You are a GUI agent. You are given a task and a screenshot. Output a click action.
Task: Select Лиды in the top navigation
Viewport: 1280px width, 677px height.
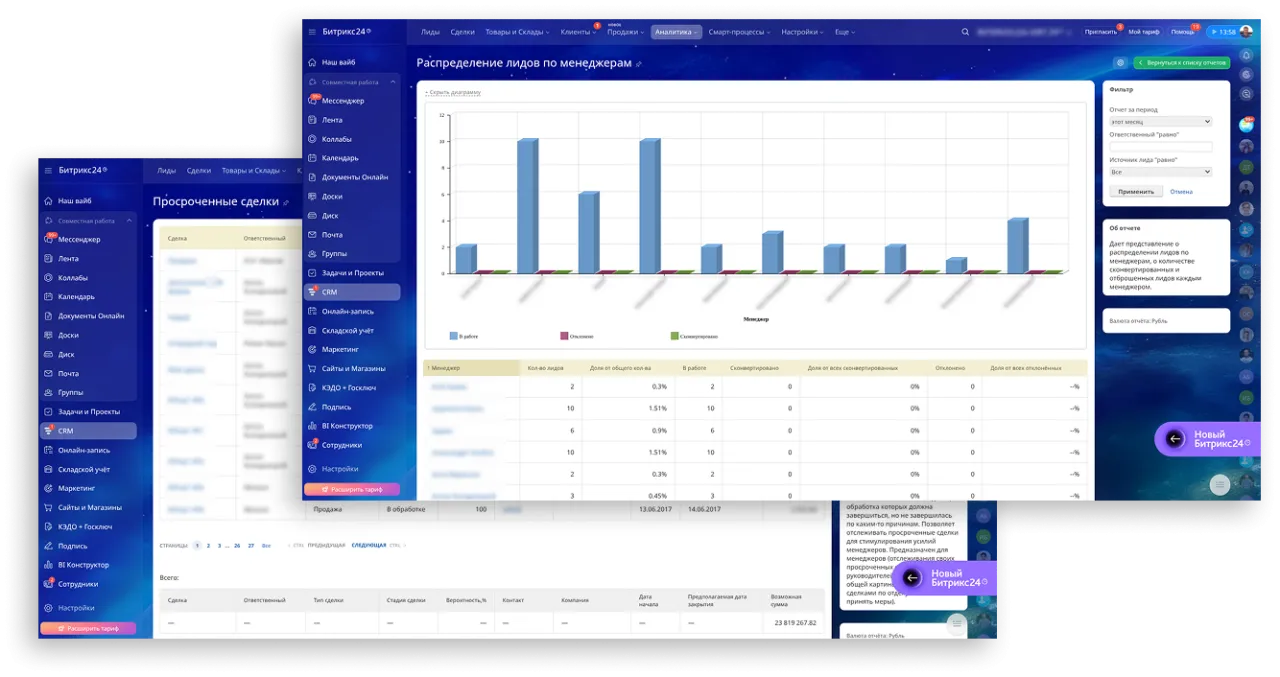[x=430, y=32]
